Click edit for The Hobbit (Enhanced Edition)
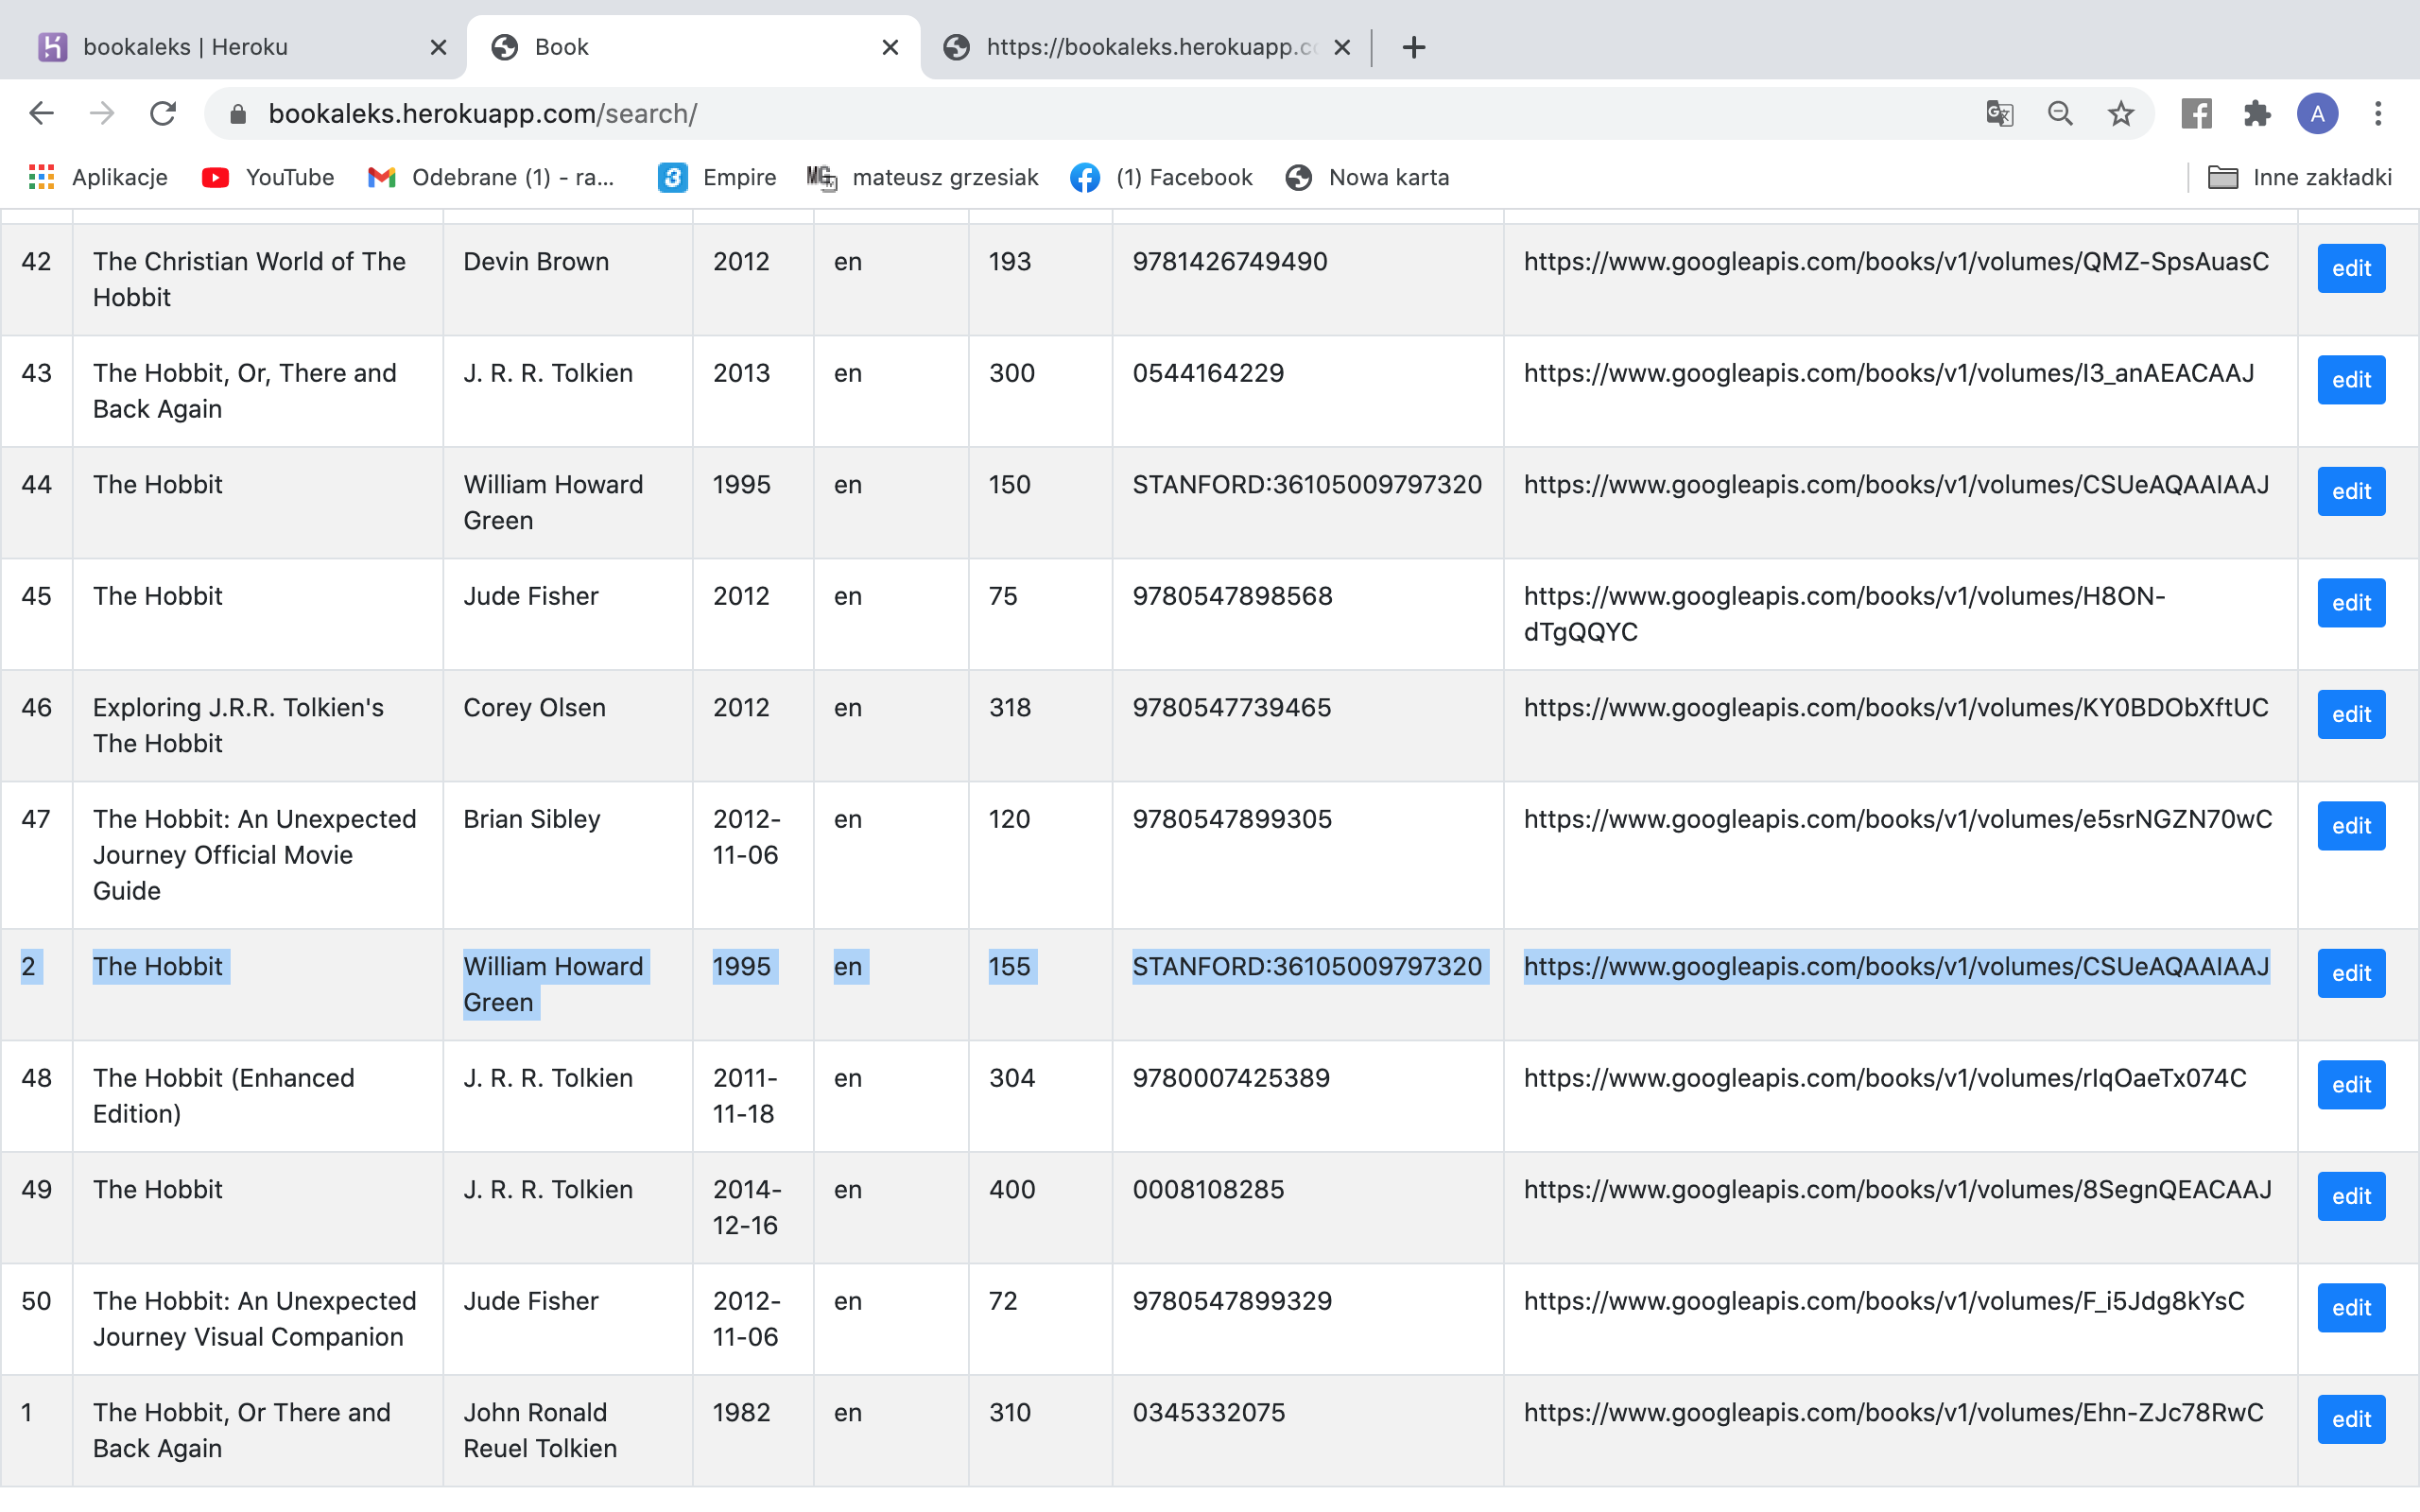The height and width of the screenshot is (1512, 2420). point(2350,1085)
